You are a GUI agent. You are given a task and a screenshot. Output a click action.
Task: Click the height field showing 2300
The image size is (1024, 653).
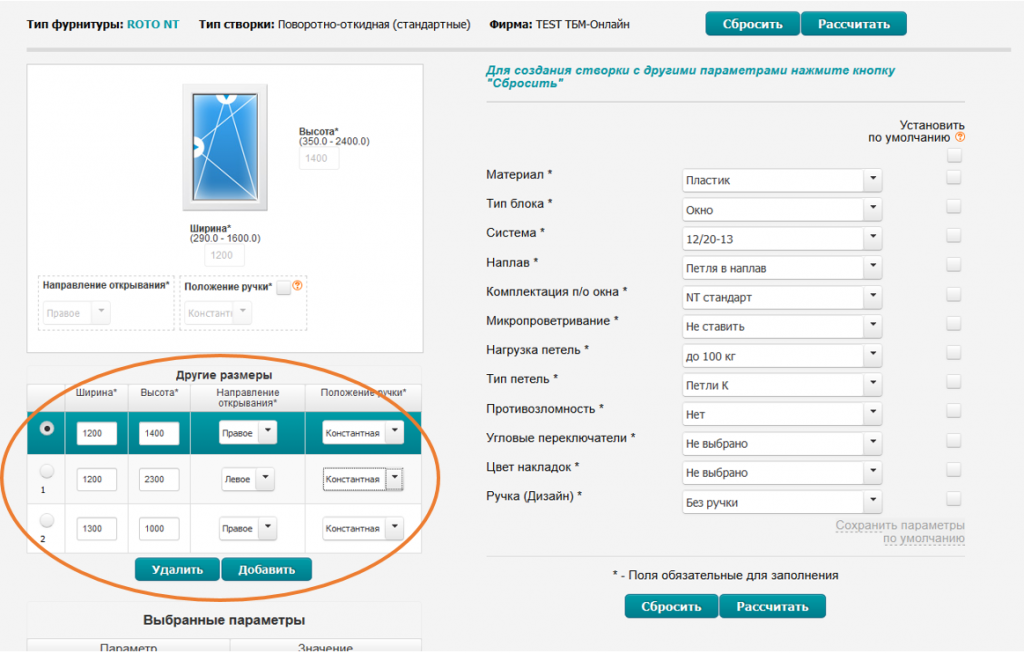(x=159, y=479)
